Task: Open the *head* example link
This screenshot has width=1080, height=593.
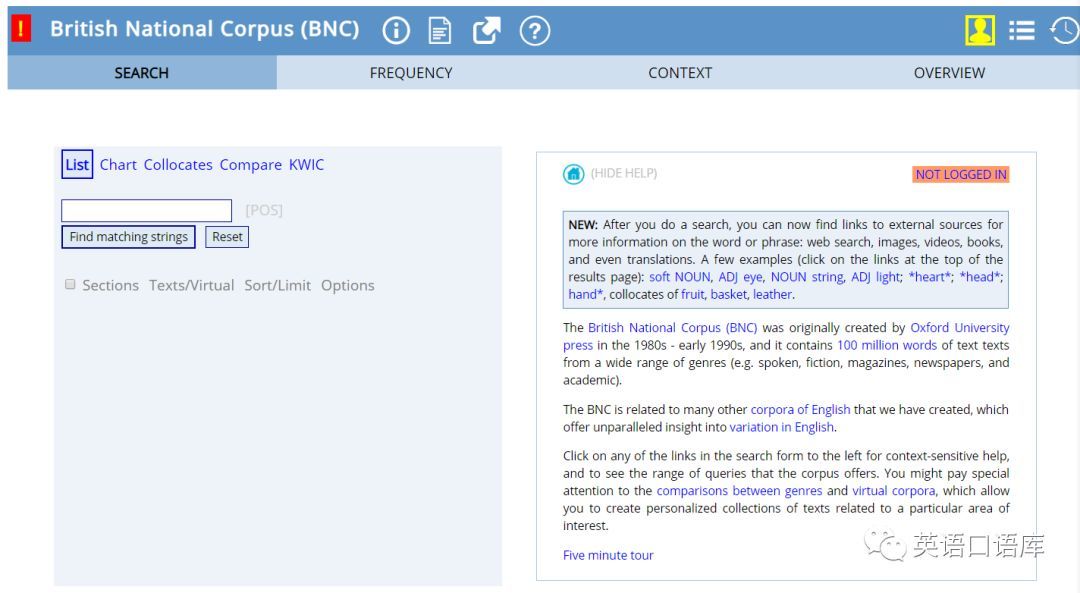Action: pos(980,277)
